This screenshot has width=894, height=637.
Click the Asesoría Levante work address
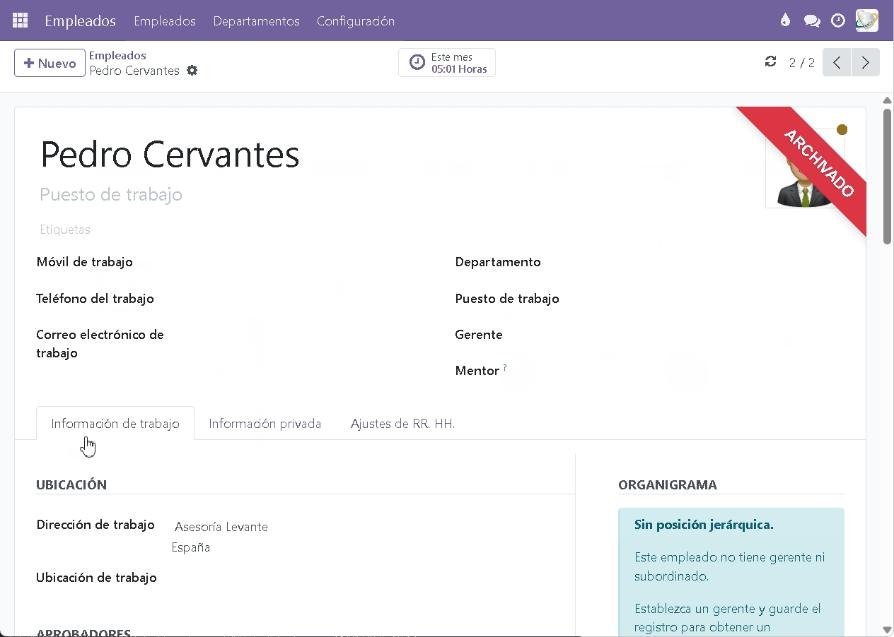[x=221, y=527]
